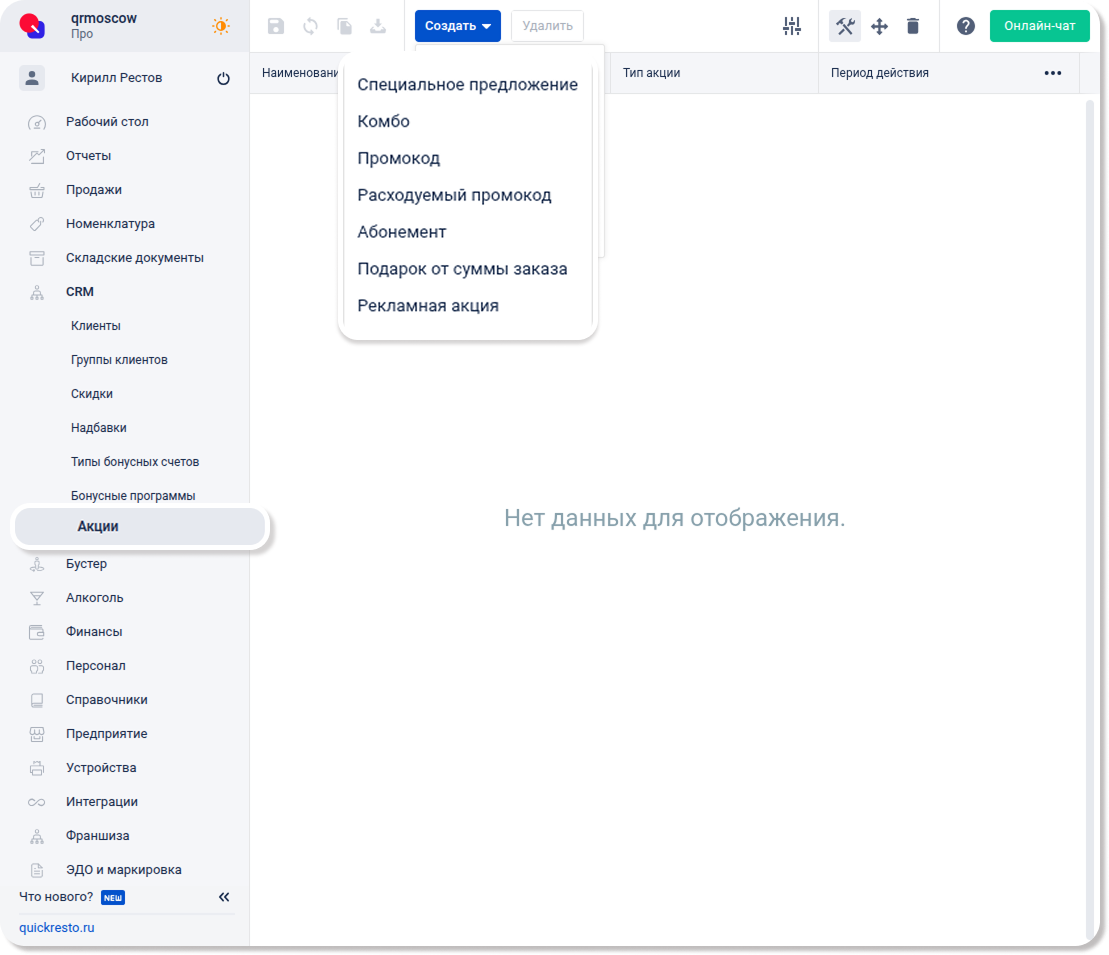Viewport: 1109px width, 955px height.
Task: Click the filter sliders icon
Action: coord(792,26)
